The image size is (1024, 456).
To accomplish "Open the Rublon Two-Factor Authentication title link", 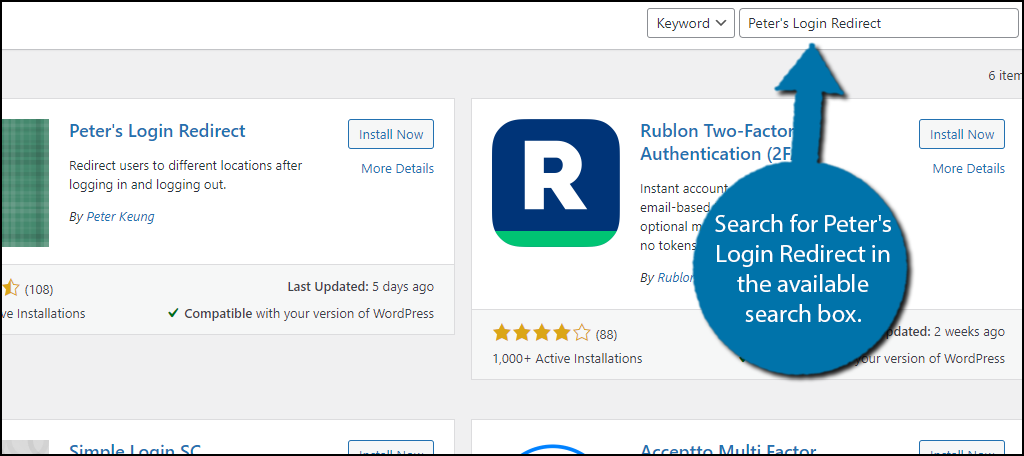I will tap(716, 142).
